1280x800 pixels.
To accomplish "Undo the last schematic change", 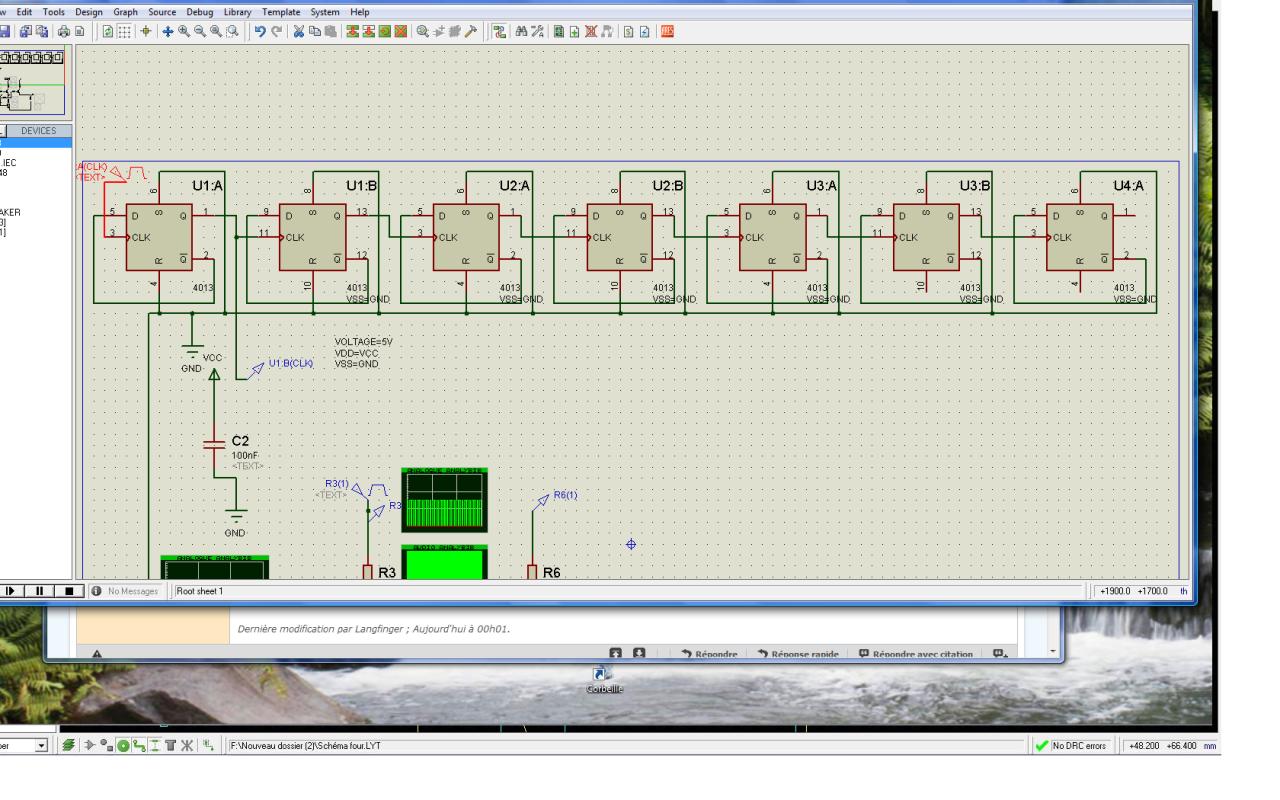I will click(260, 31).
